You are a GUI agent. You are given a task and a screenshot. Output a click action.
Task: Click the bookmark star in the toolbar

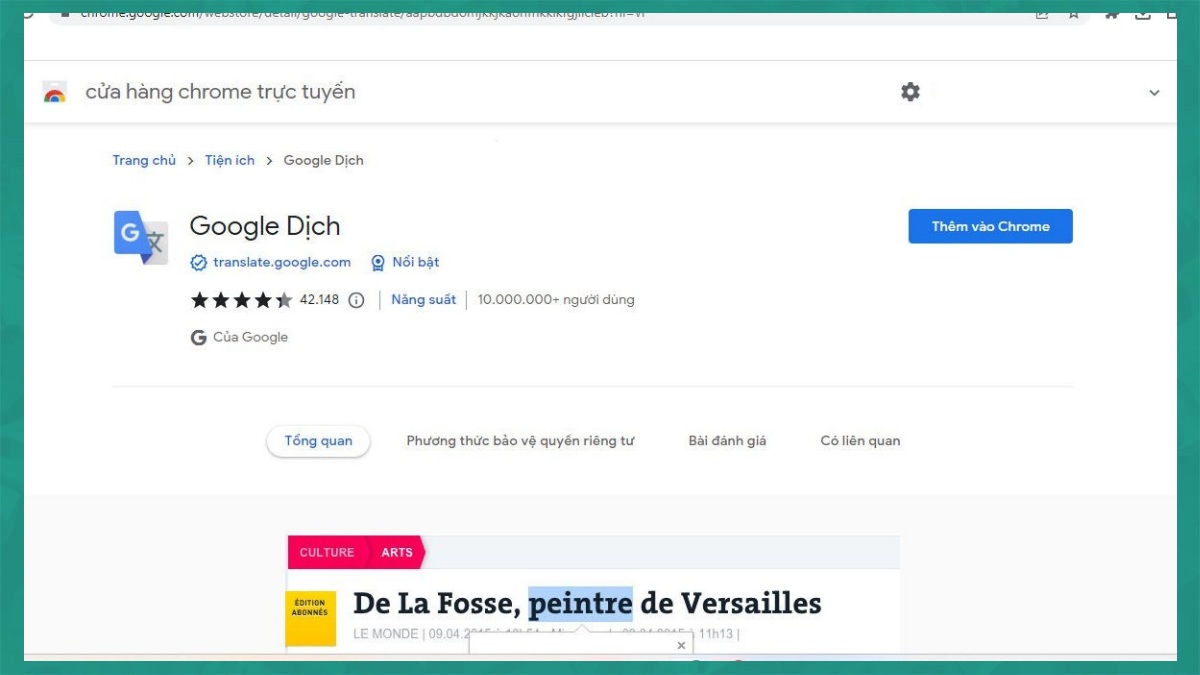click(x=1073, y=13)
